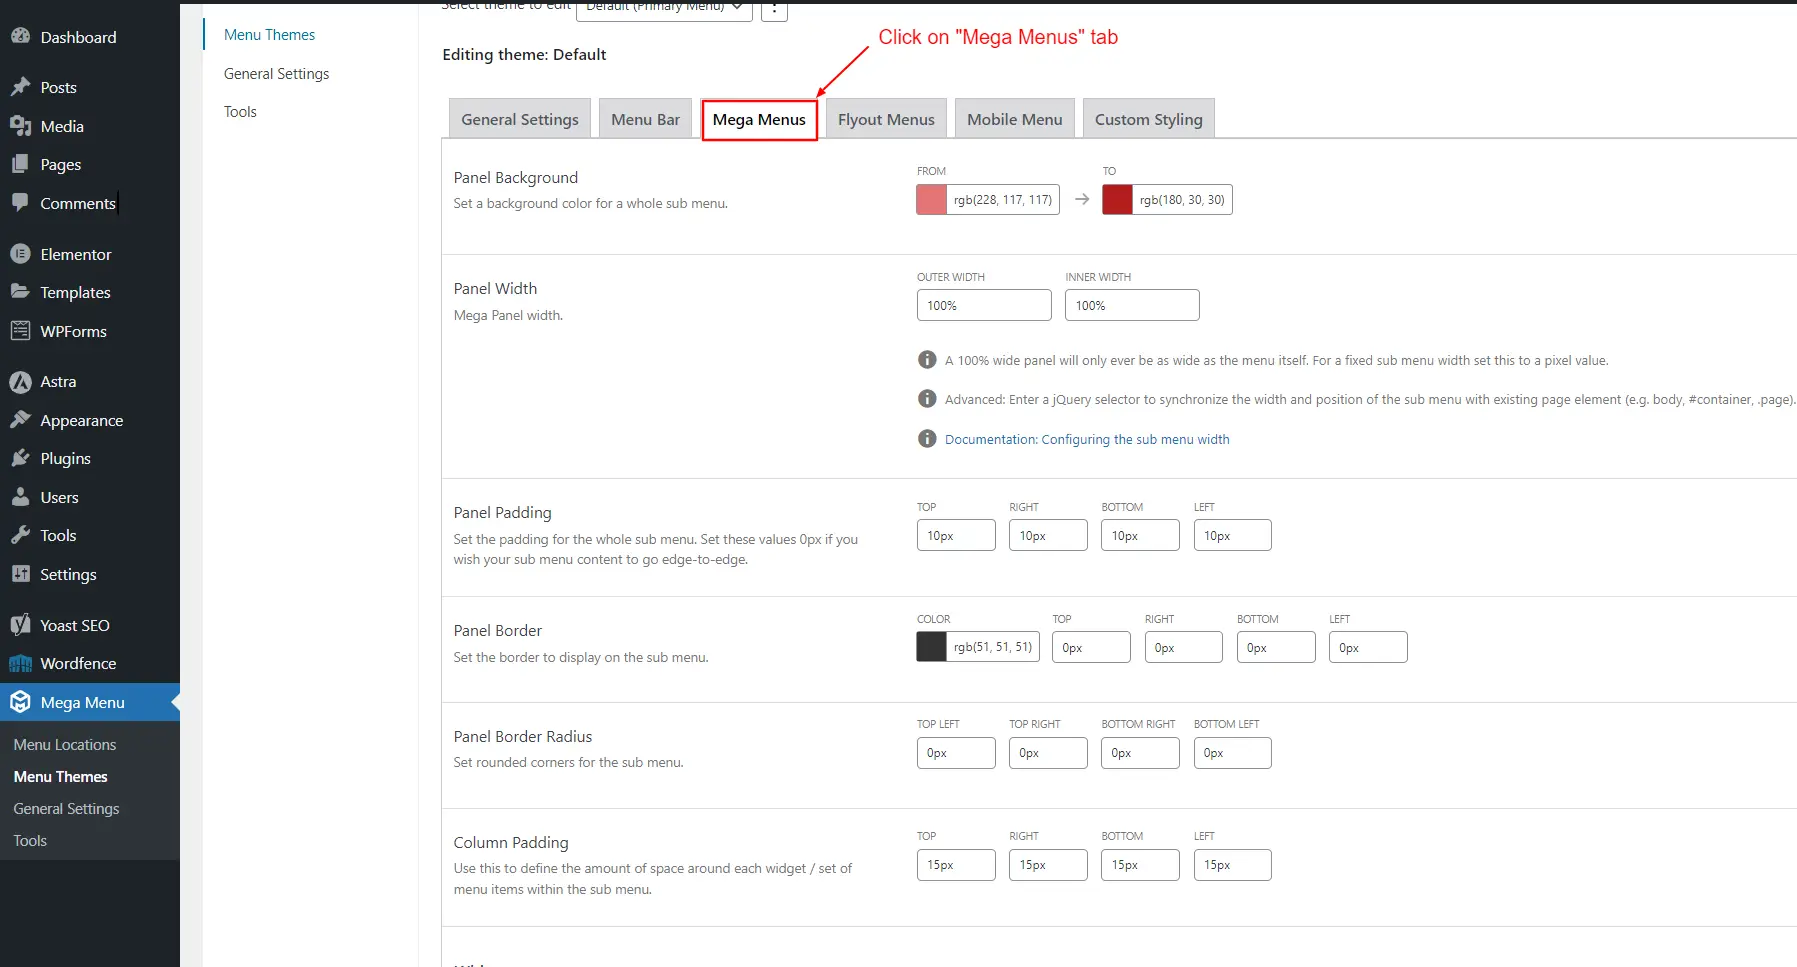Open the theme selector dropdown
1797x967 pixels.
click(663, 8)
